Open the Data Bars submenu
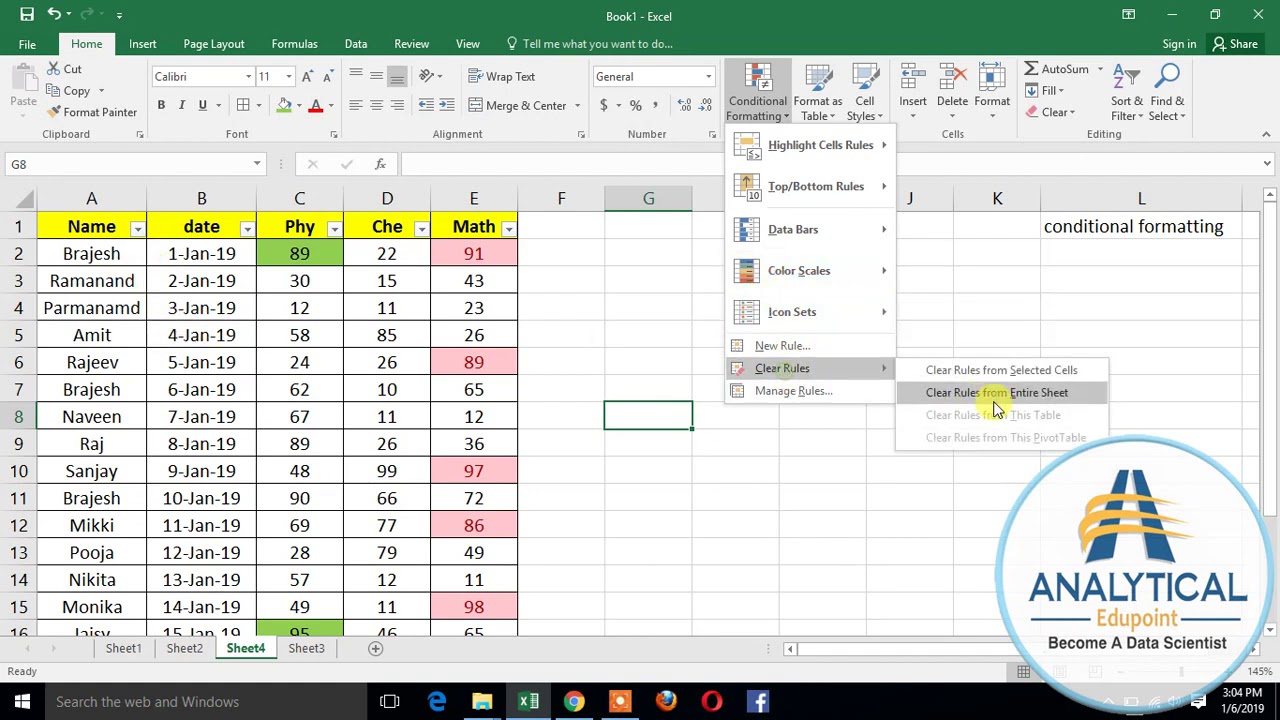 click(810, 229)
